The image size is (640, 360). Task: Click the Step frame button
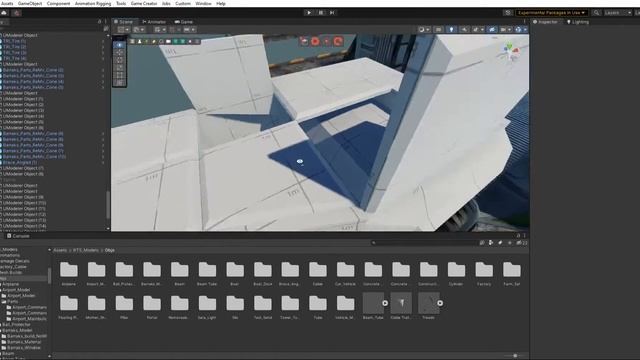[x=332, y=13]
